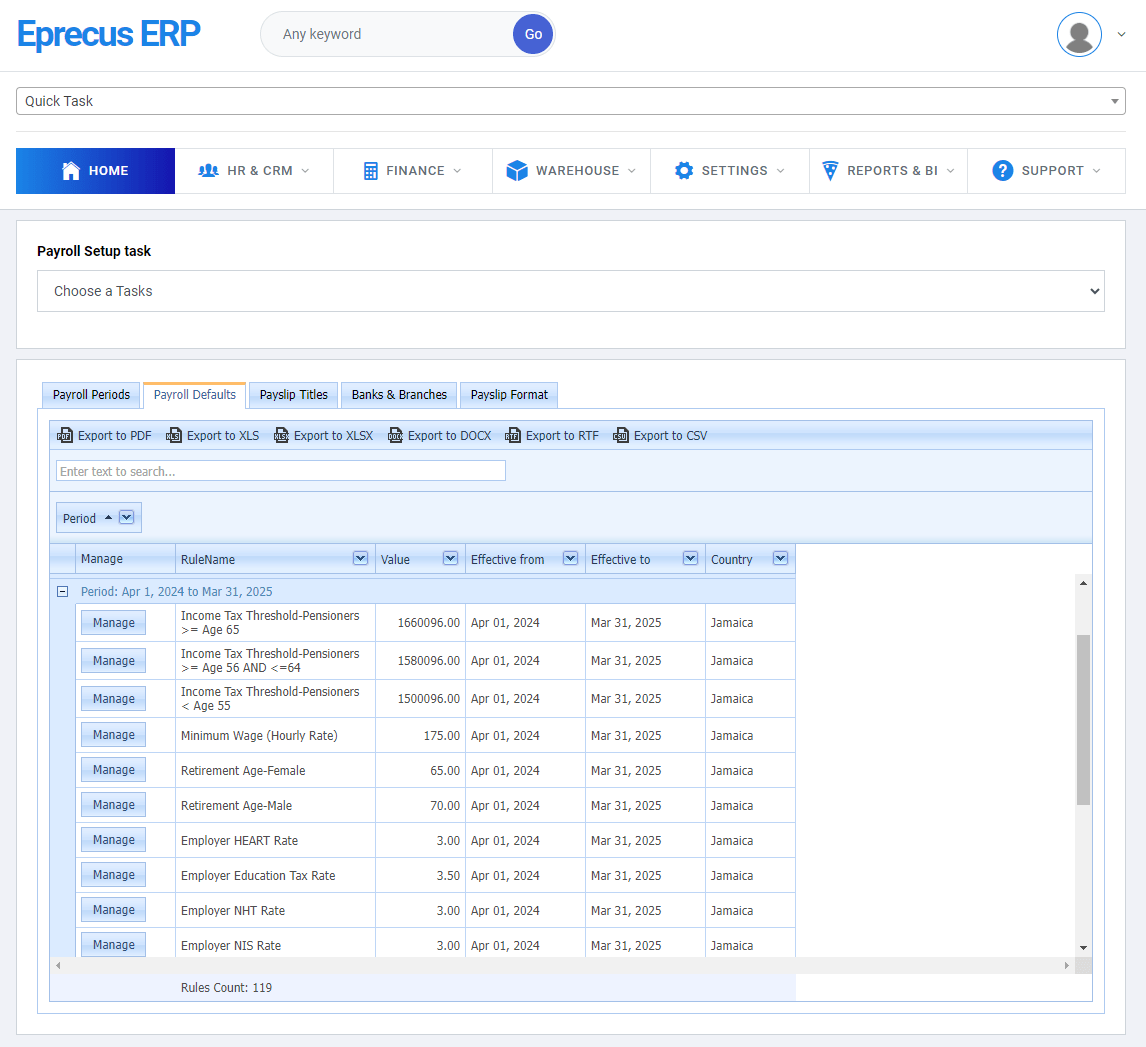Manage the Retirement Age-Female rule
Viewport: 1146px width, 1047px height.
113,769
